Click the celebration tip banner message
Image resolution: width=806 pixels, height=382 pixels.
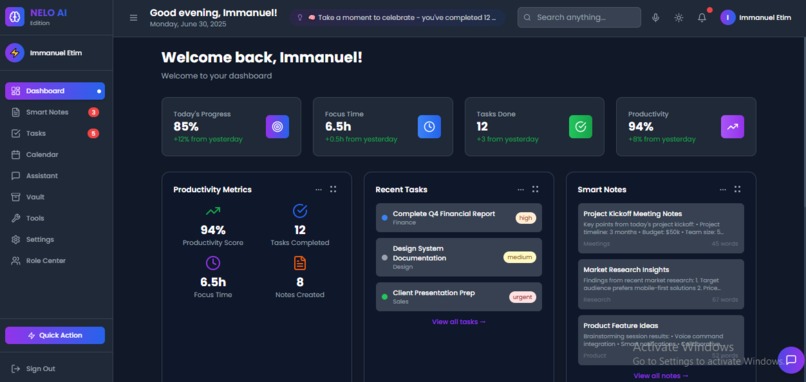click(397, 17)
